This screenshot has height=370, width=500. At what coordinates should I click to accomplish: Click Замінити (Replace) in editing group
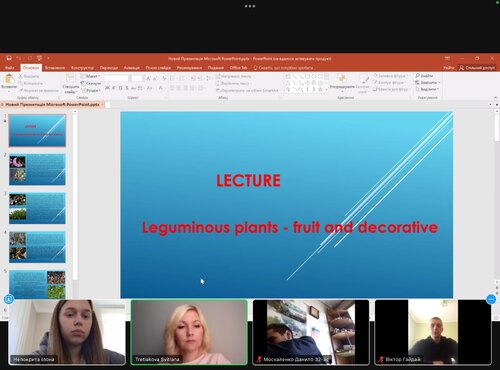coord(428,83)
